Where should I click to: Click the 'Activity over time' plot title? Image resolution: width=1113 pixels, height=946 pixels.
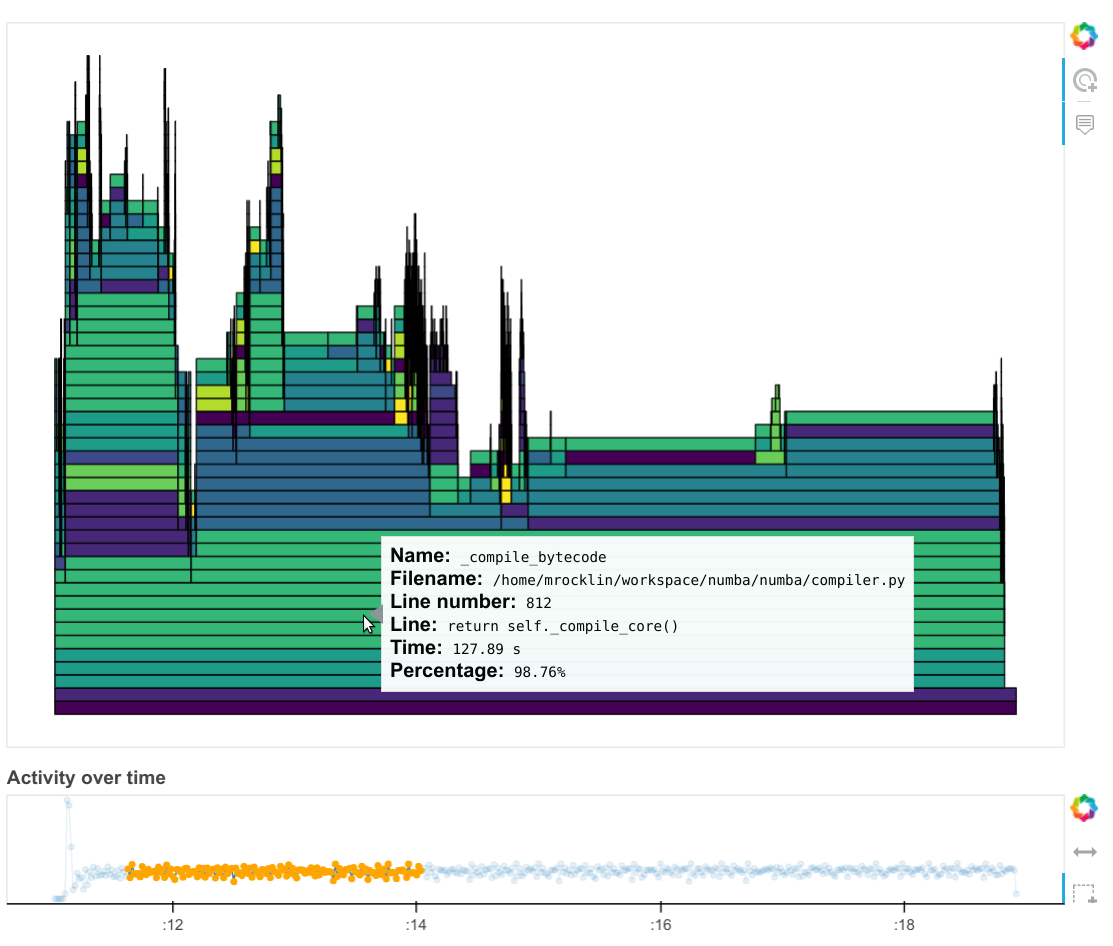click(x=86, y=777)
